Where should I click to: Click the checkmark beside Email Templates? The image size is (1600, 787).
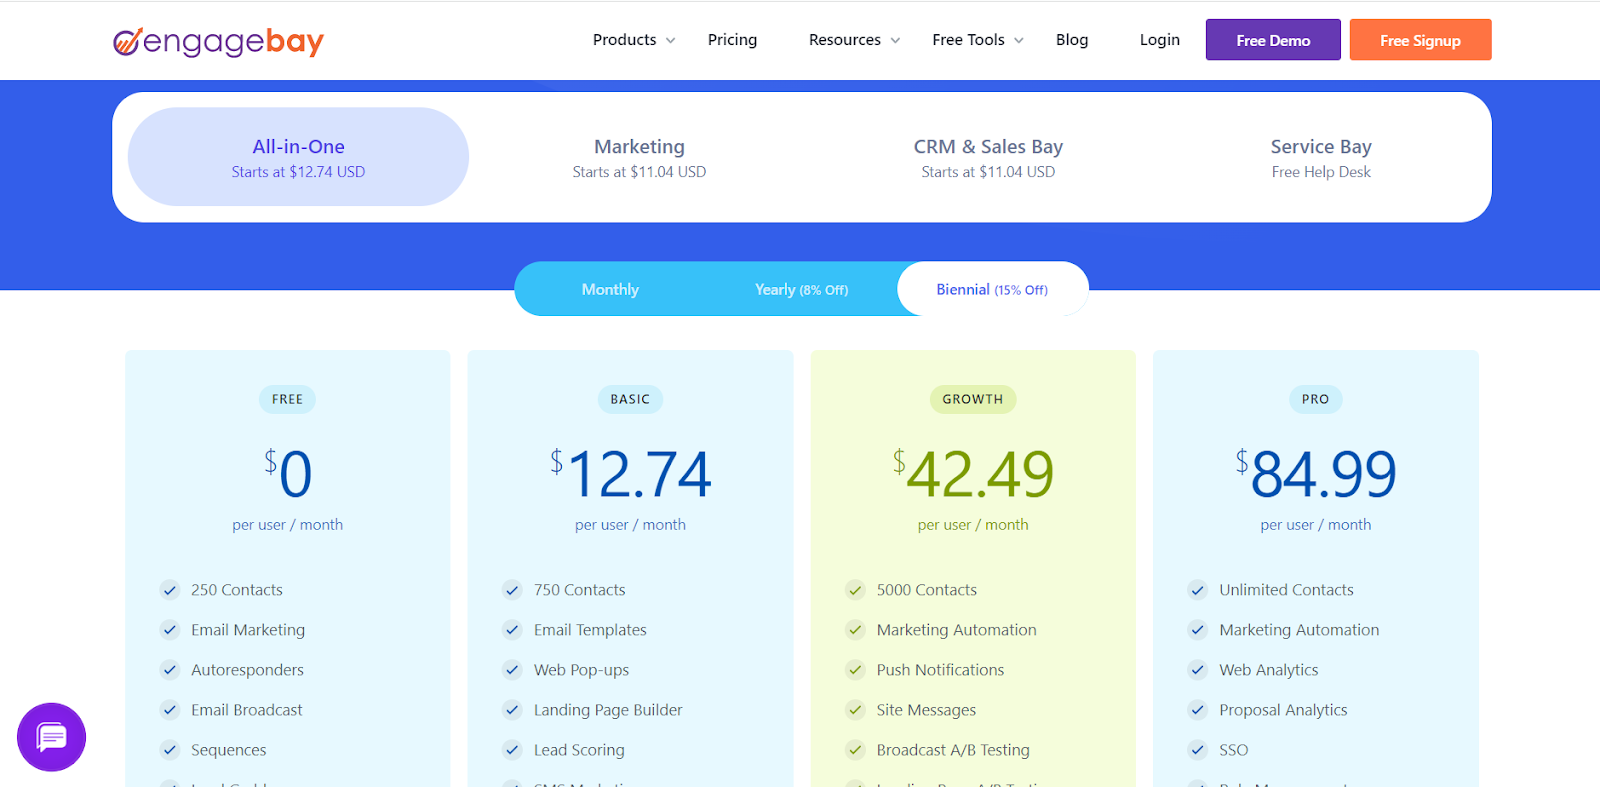tap(512, 630)
